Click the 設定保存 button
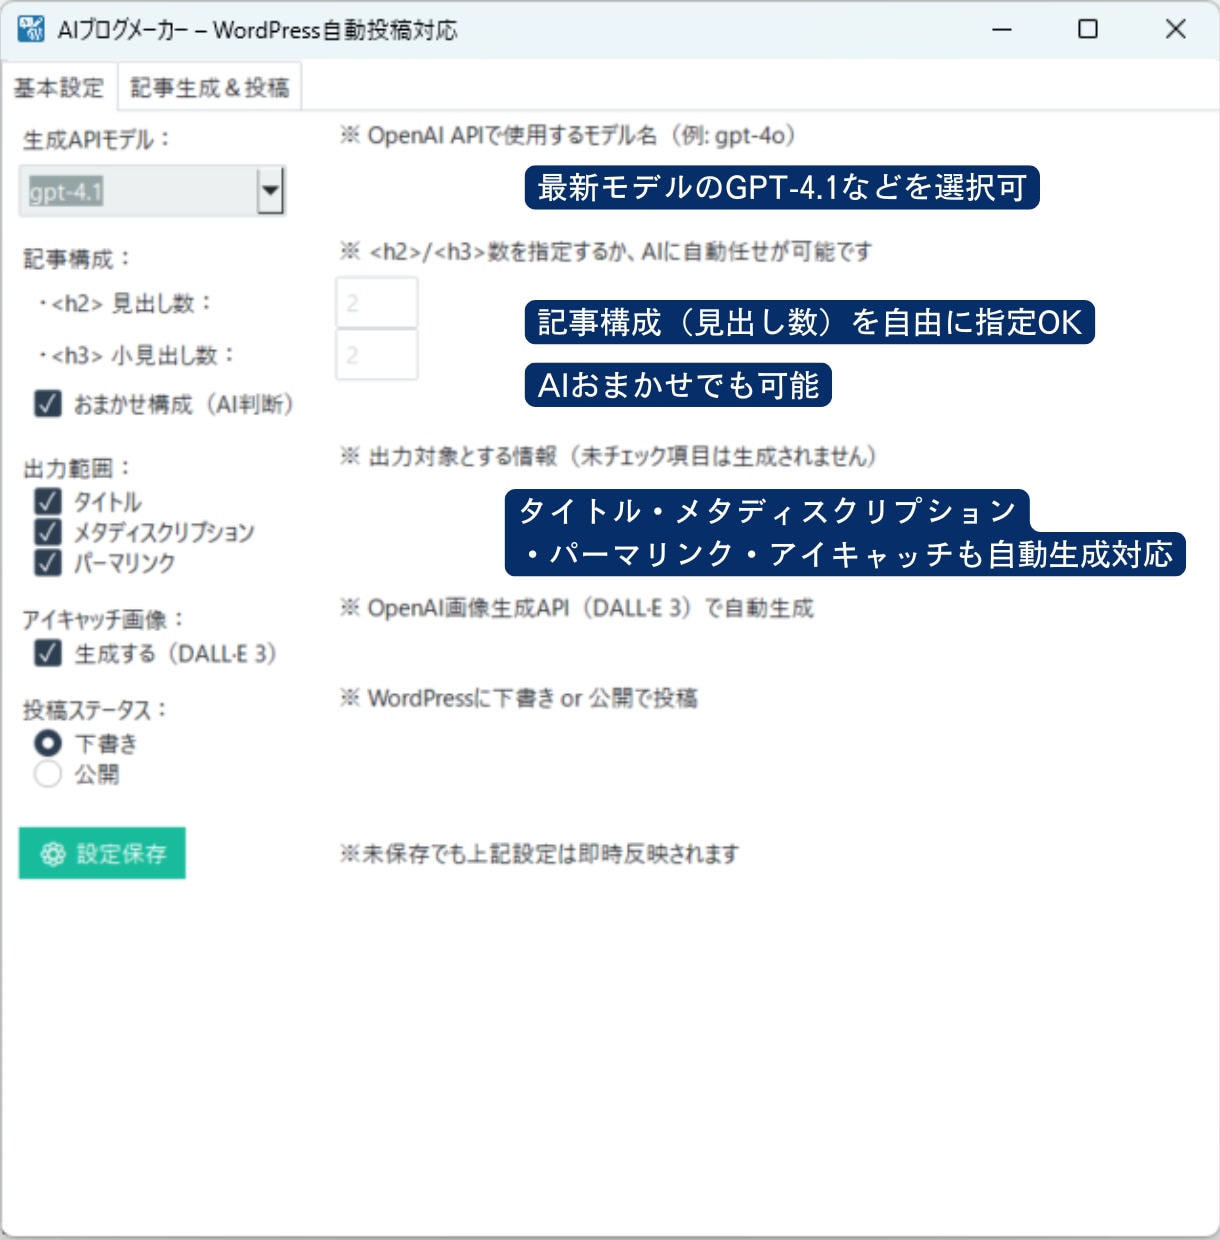 102,853
